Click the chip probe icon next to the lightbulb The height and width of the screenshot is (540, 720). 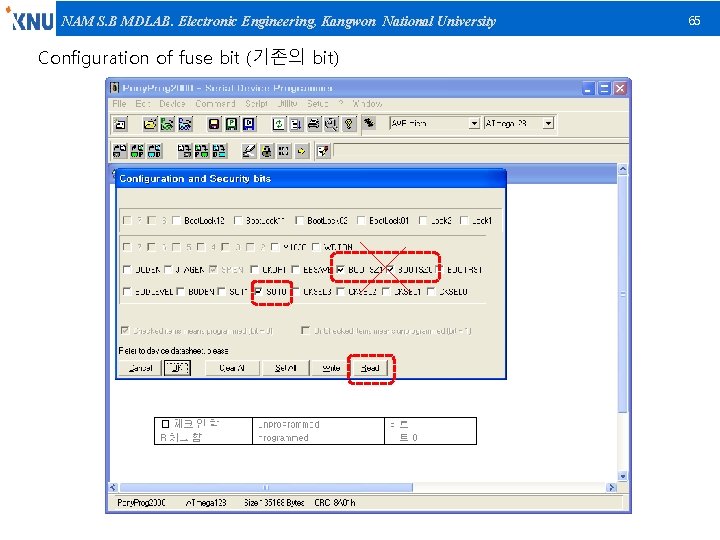click(369, 123)
